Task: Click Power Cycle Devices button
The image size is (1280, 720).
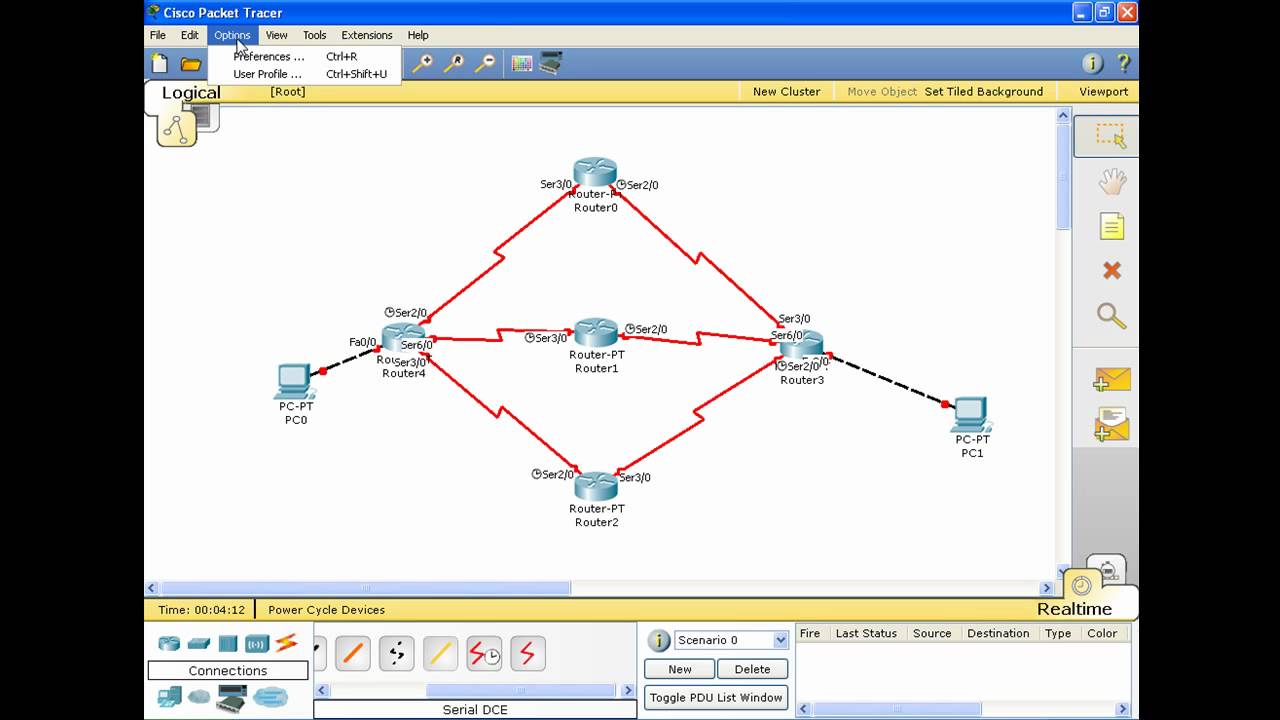Action: point(326,609)
